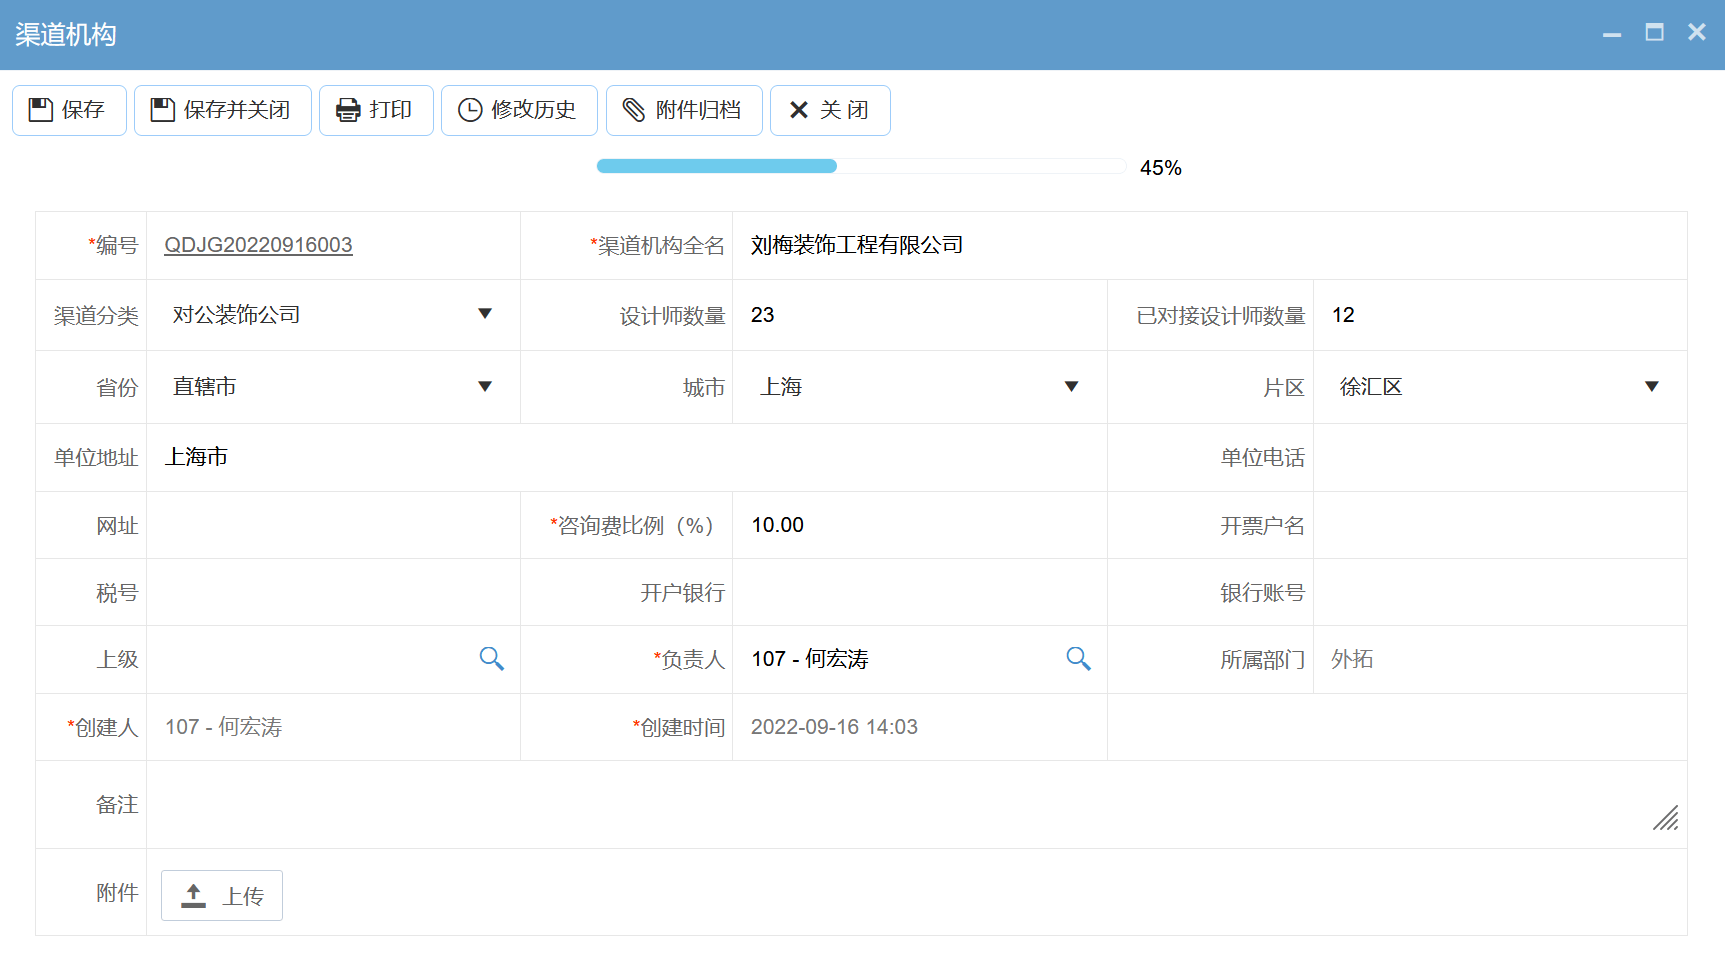This screenshot has width=1725, height=953.
Task: Click the Save (保存) button
Action: 69,110
